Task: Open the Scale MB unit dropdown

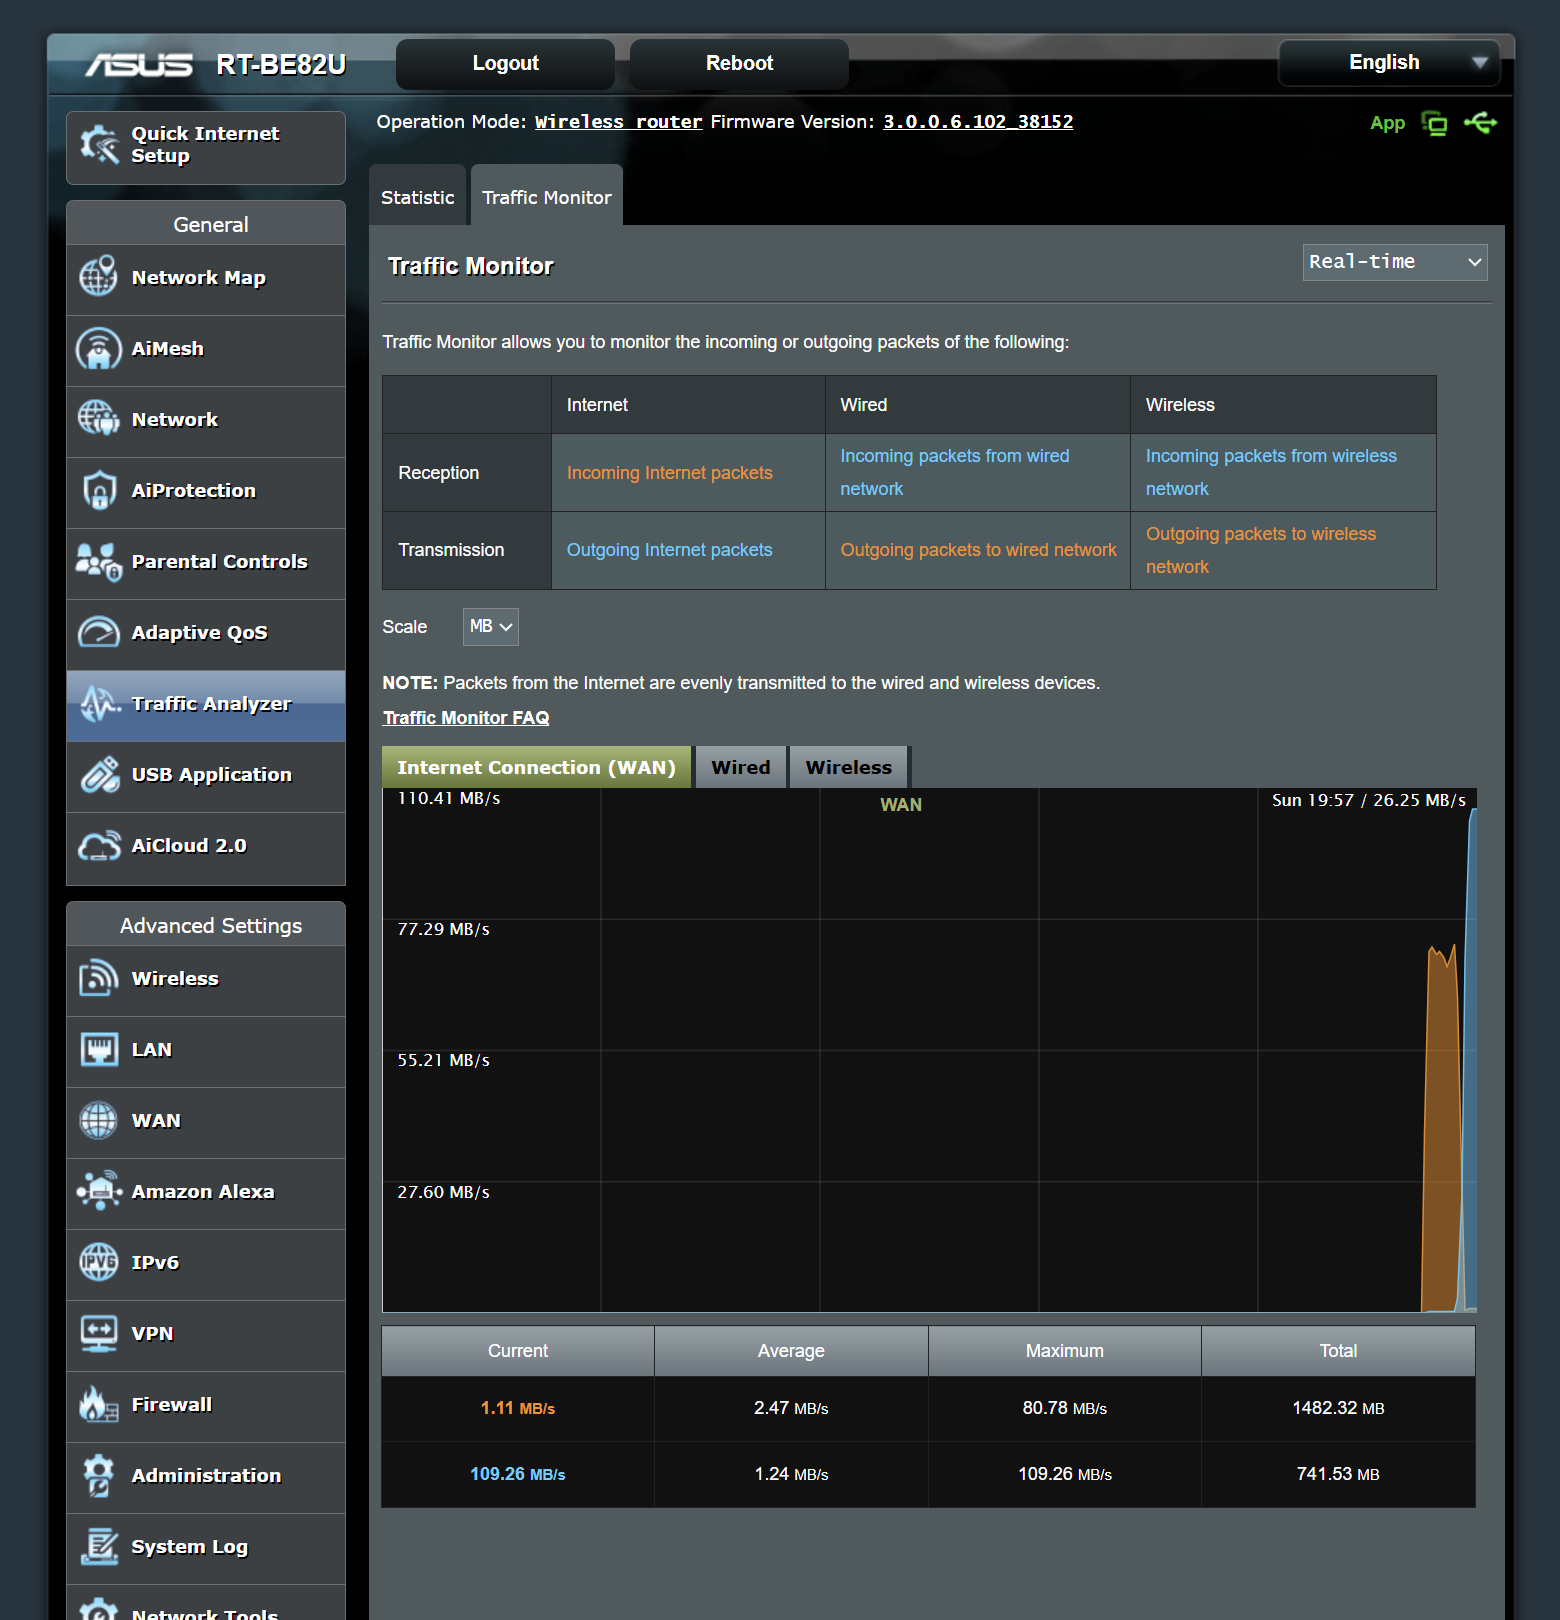Action: point(490,627)
